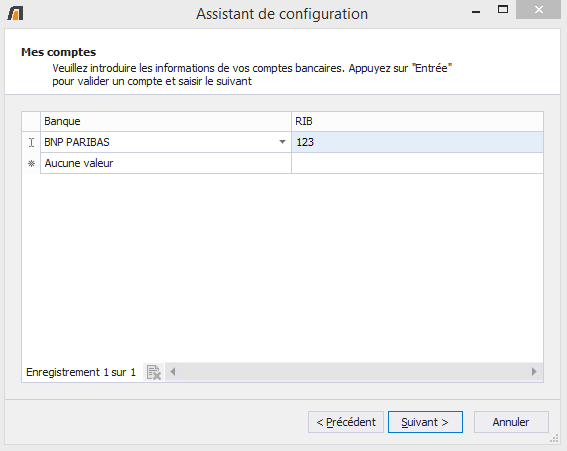
Task: Click the application logo icon in title bar
Action: [16, 13]
